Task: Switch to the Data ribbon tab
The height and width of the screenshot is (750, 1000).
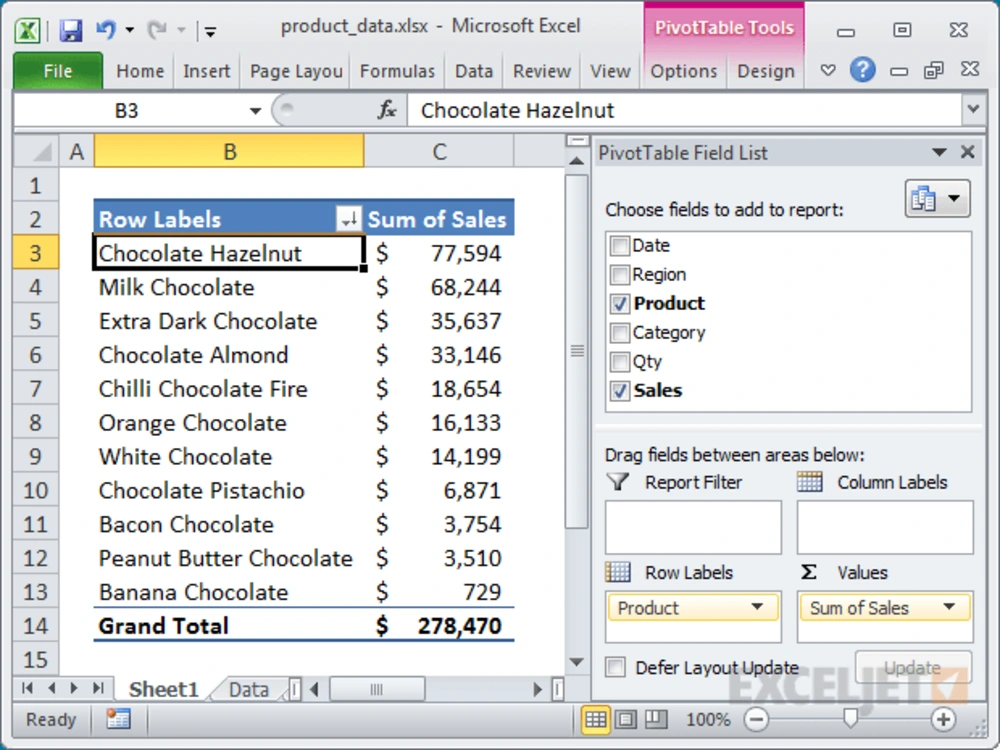Action: tap(473, 71)
